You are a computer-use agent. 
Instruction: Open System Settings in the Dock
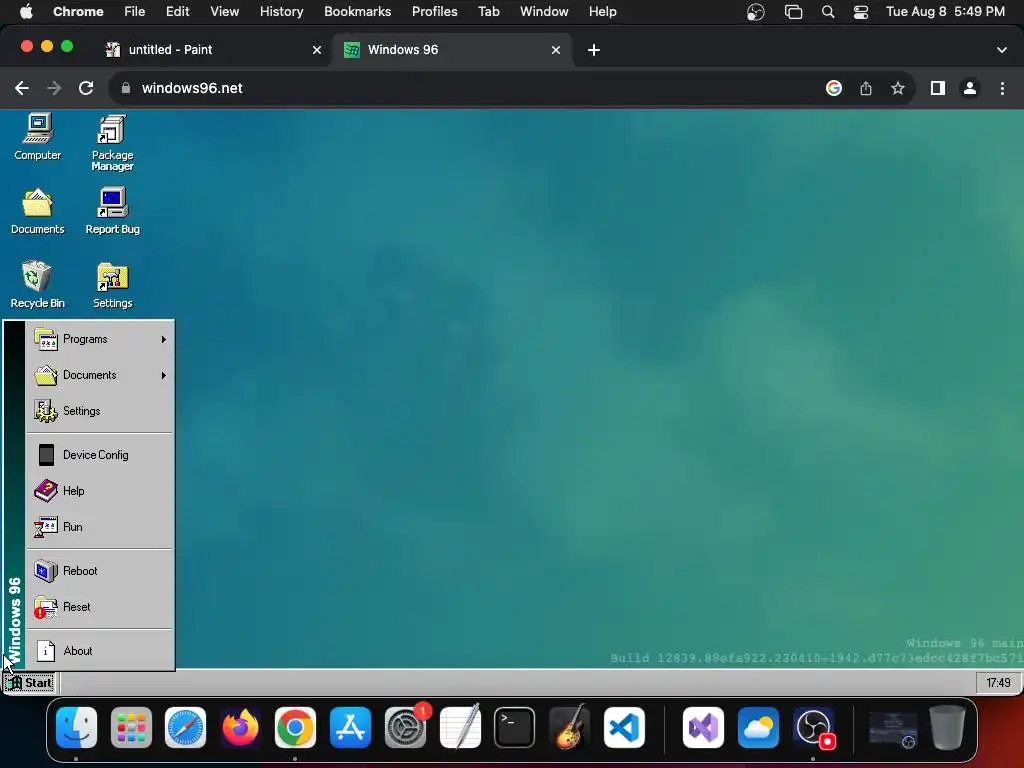[406, 728]
